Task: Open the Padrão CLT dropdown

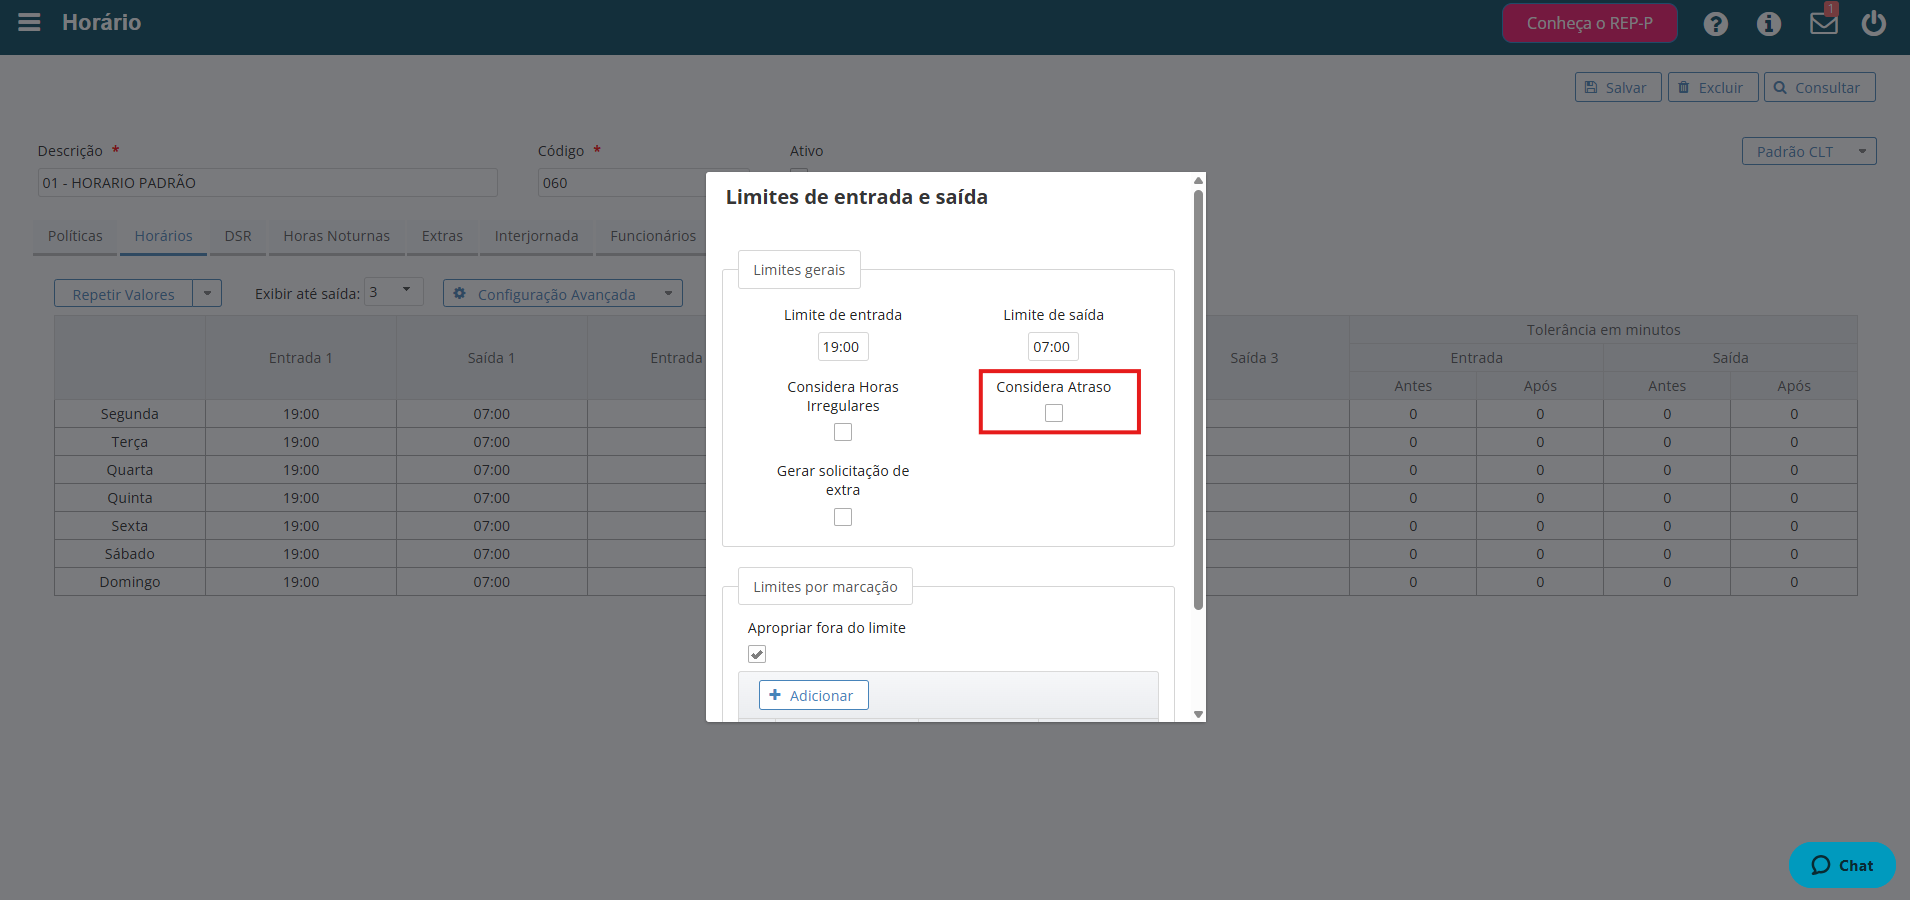Action: [x=1808, y=151]
